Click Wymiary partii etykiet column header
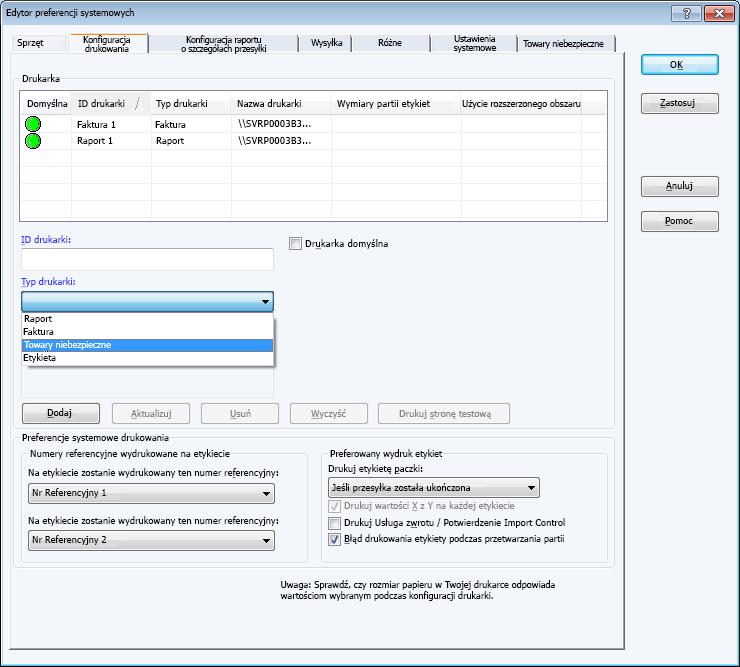The image size is (740, 667). coord(396,103)
